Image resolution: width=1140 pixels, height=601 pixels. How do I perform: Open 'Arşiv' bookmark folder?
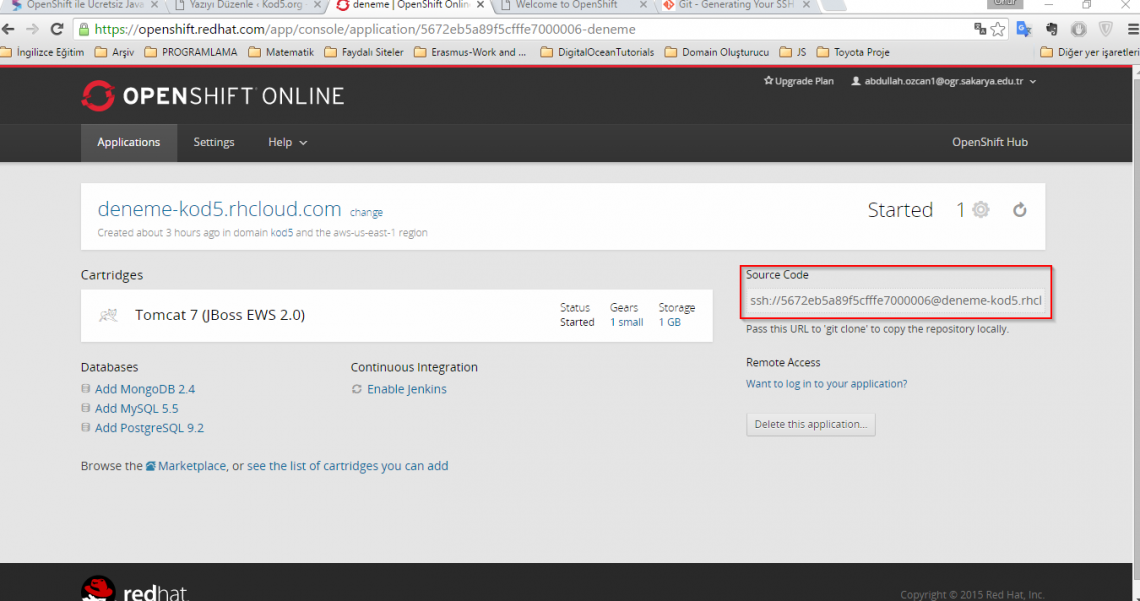click(115, 52)
